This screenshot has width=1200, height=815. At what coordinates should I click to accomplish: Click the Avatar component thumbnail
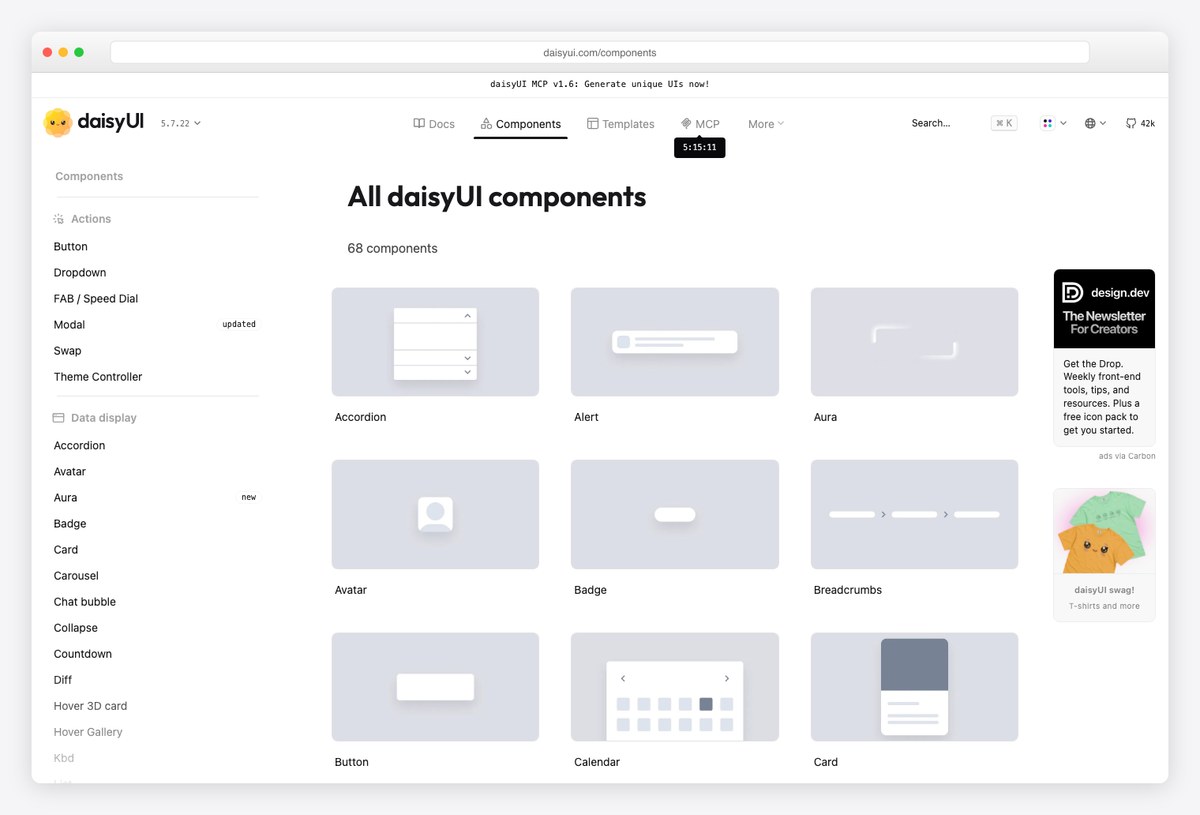435,514
